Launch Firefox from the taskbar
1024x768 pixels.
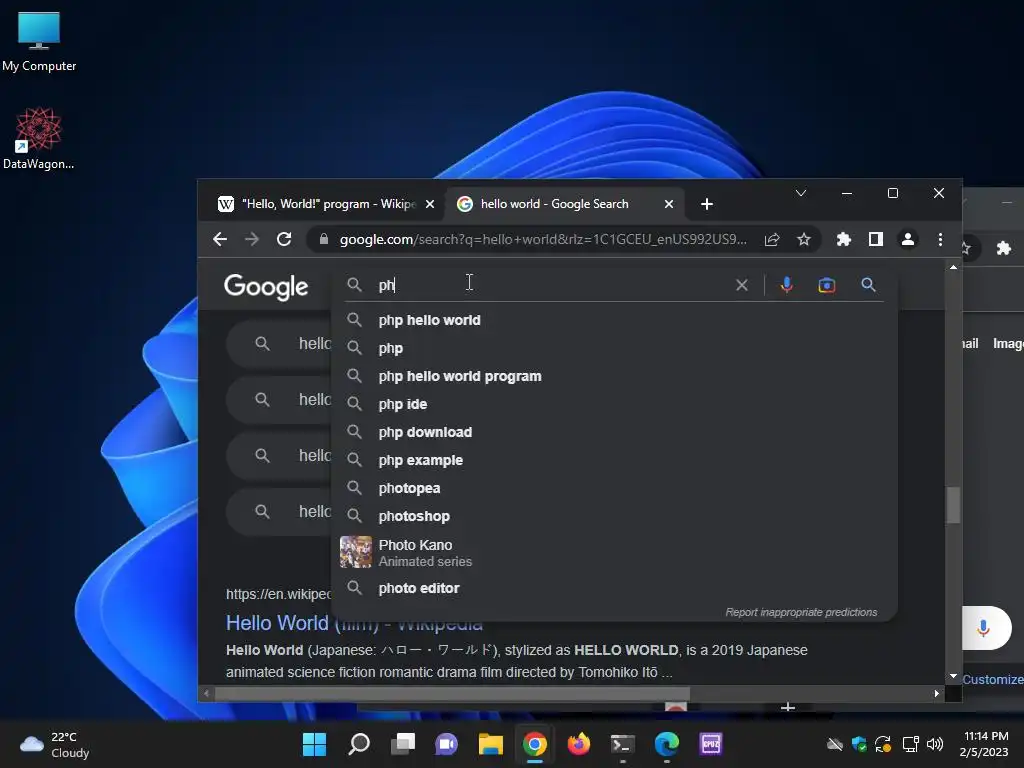point(579,744)
